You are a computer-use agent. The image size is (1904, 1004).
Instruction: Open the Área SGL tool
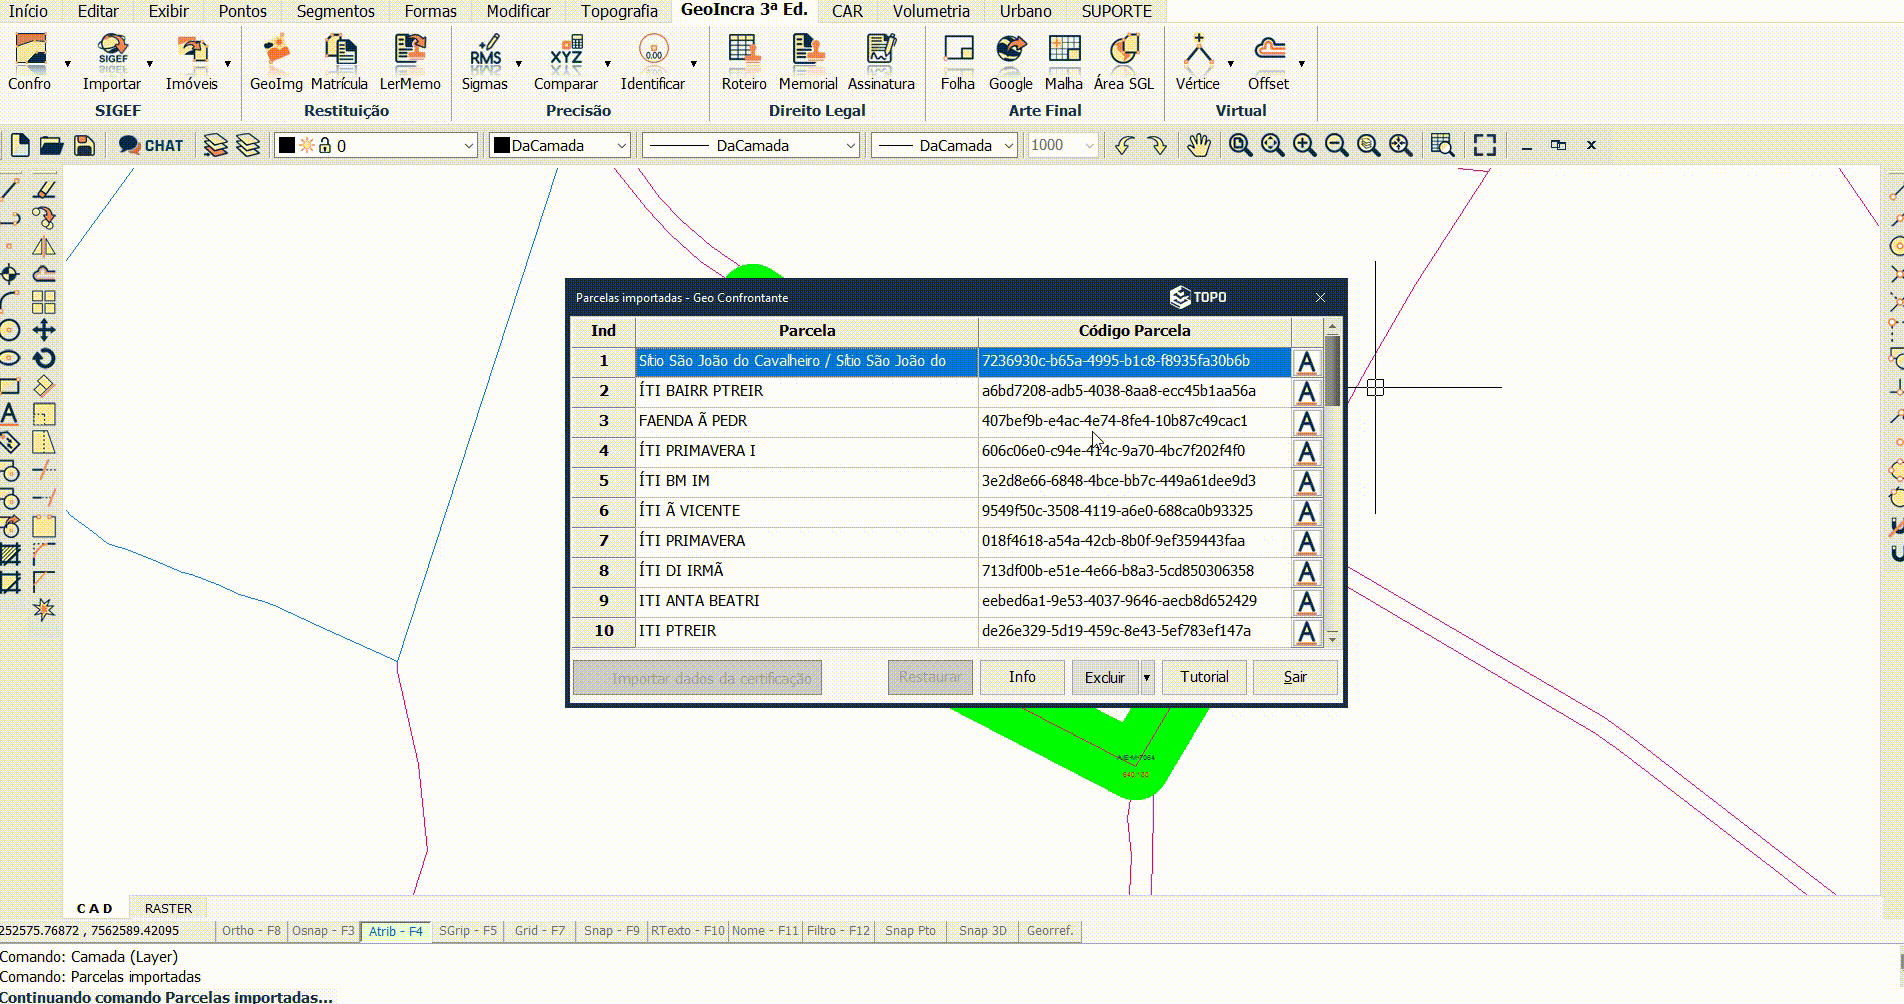[x=1124, y=61]
